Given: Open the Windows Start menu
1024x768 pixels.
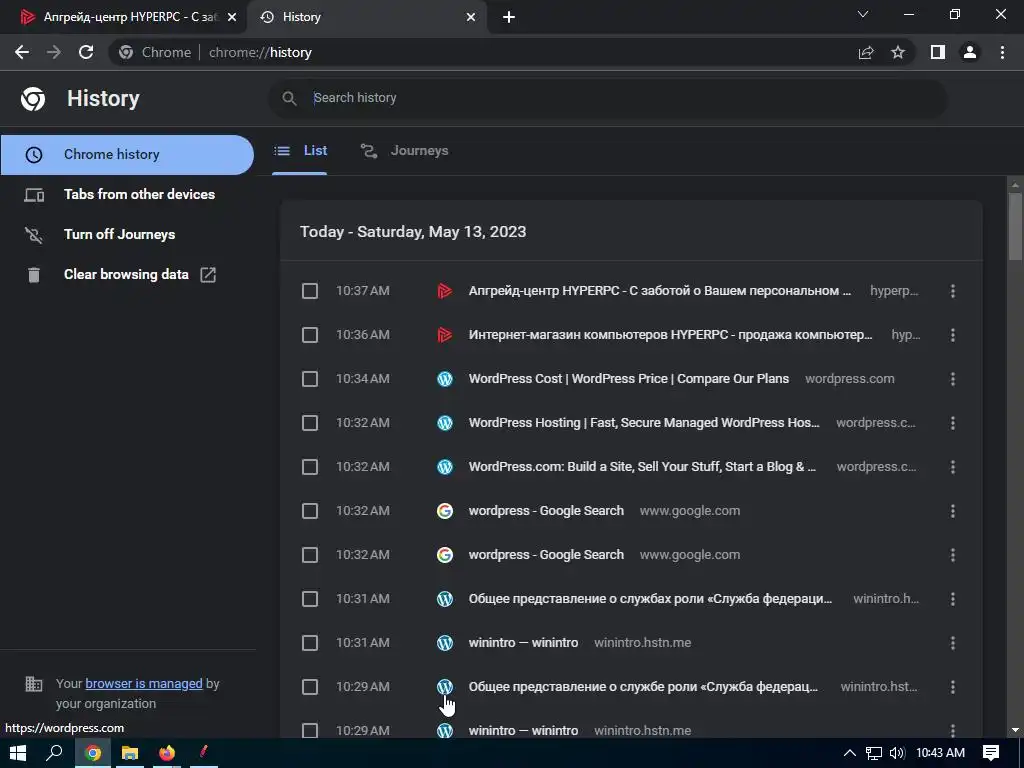Looking at the screenshot, I should click(x=18, y=753).
